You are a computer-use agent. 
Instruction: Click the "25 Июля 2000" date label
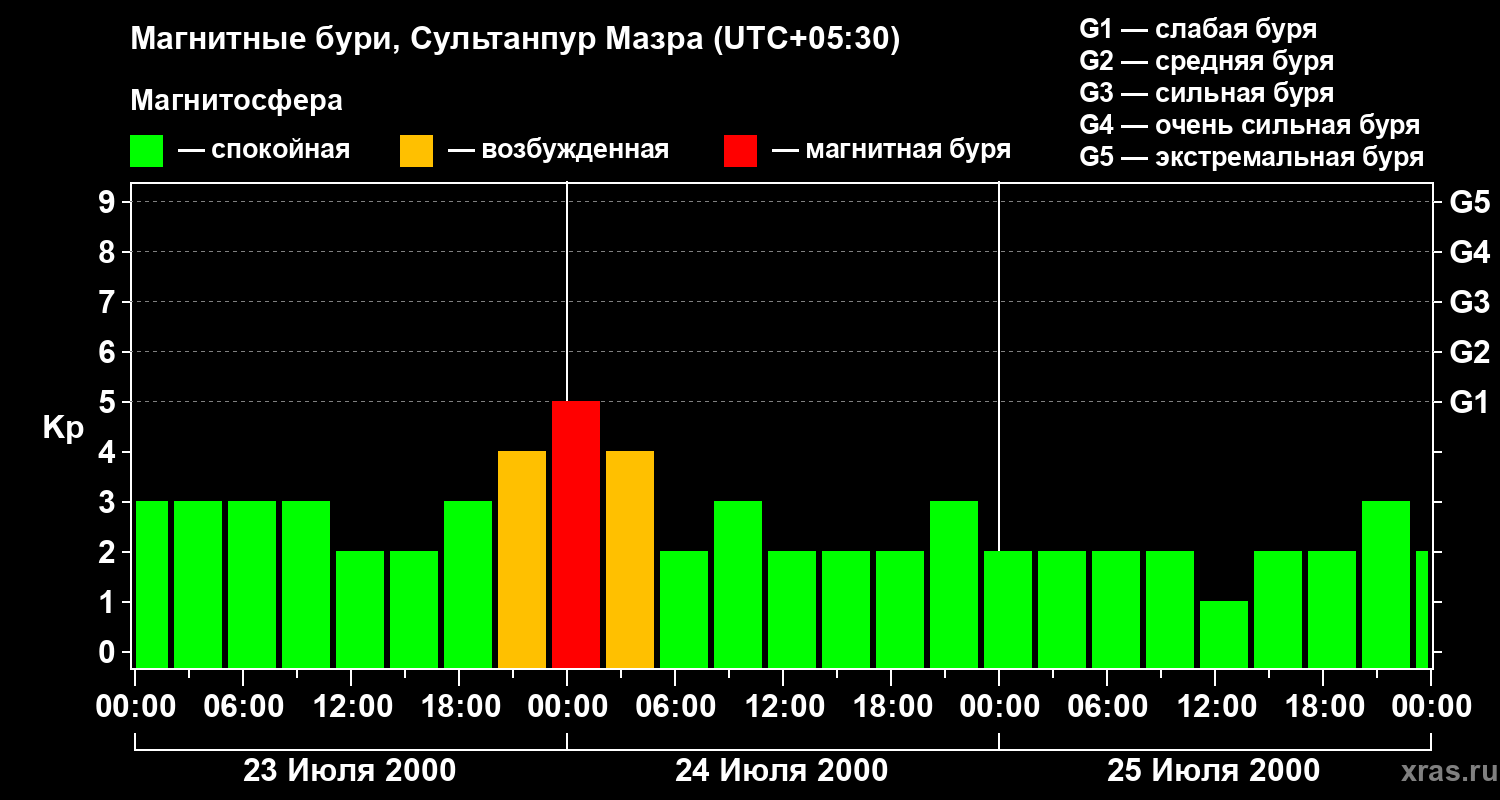tap(1214, 771)
